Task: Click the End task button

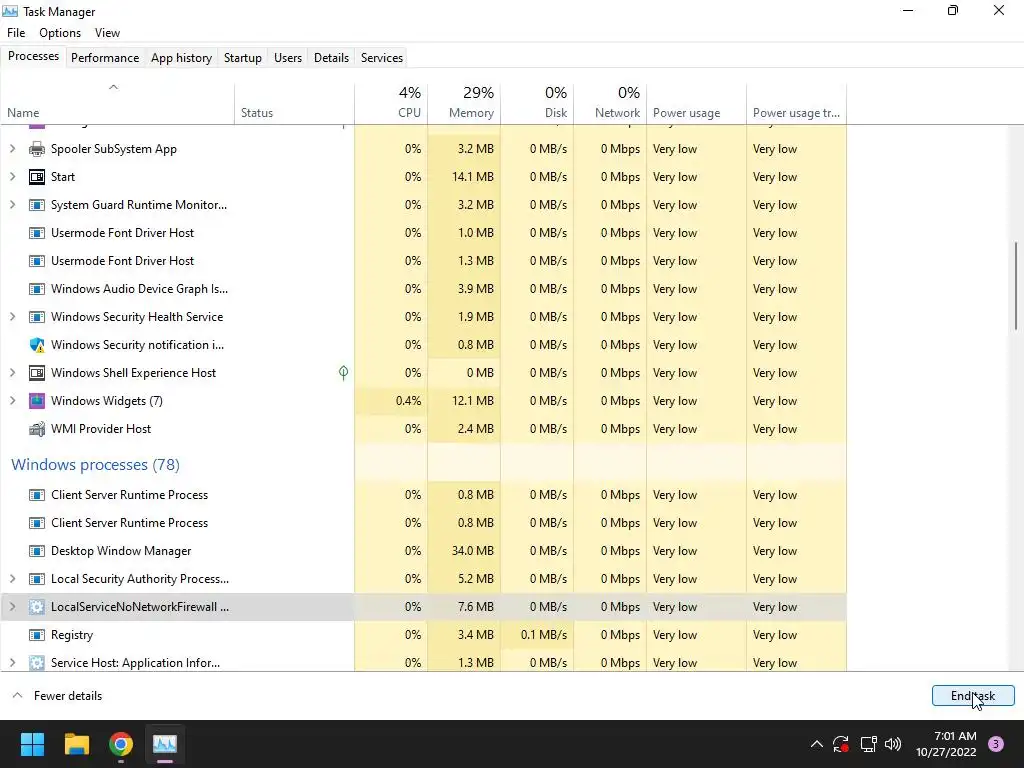Action: 973,696
